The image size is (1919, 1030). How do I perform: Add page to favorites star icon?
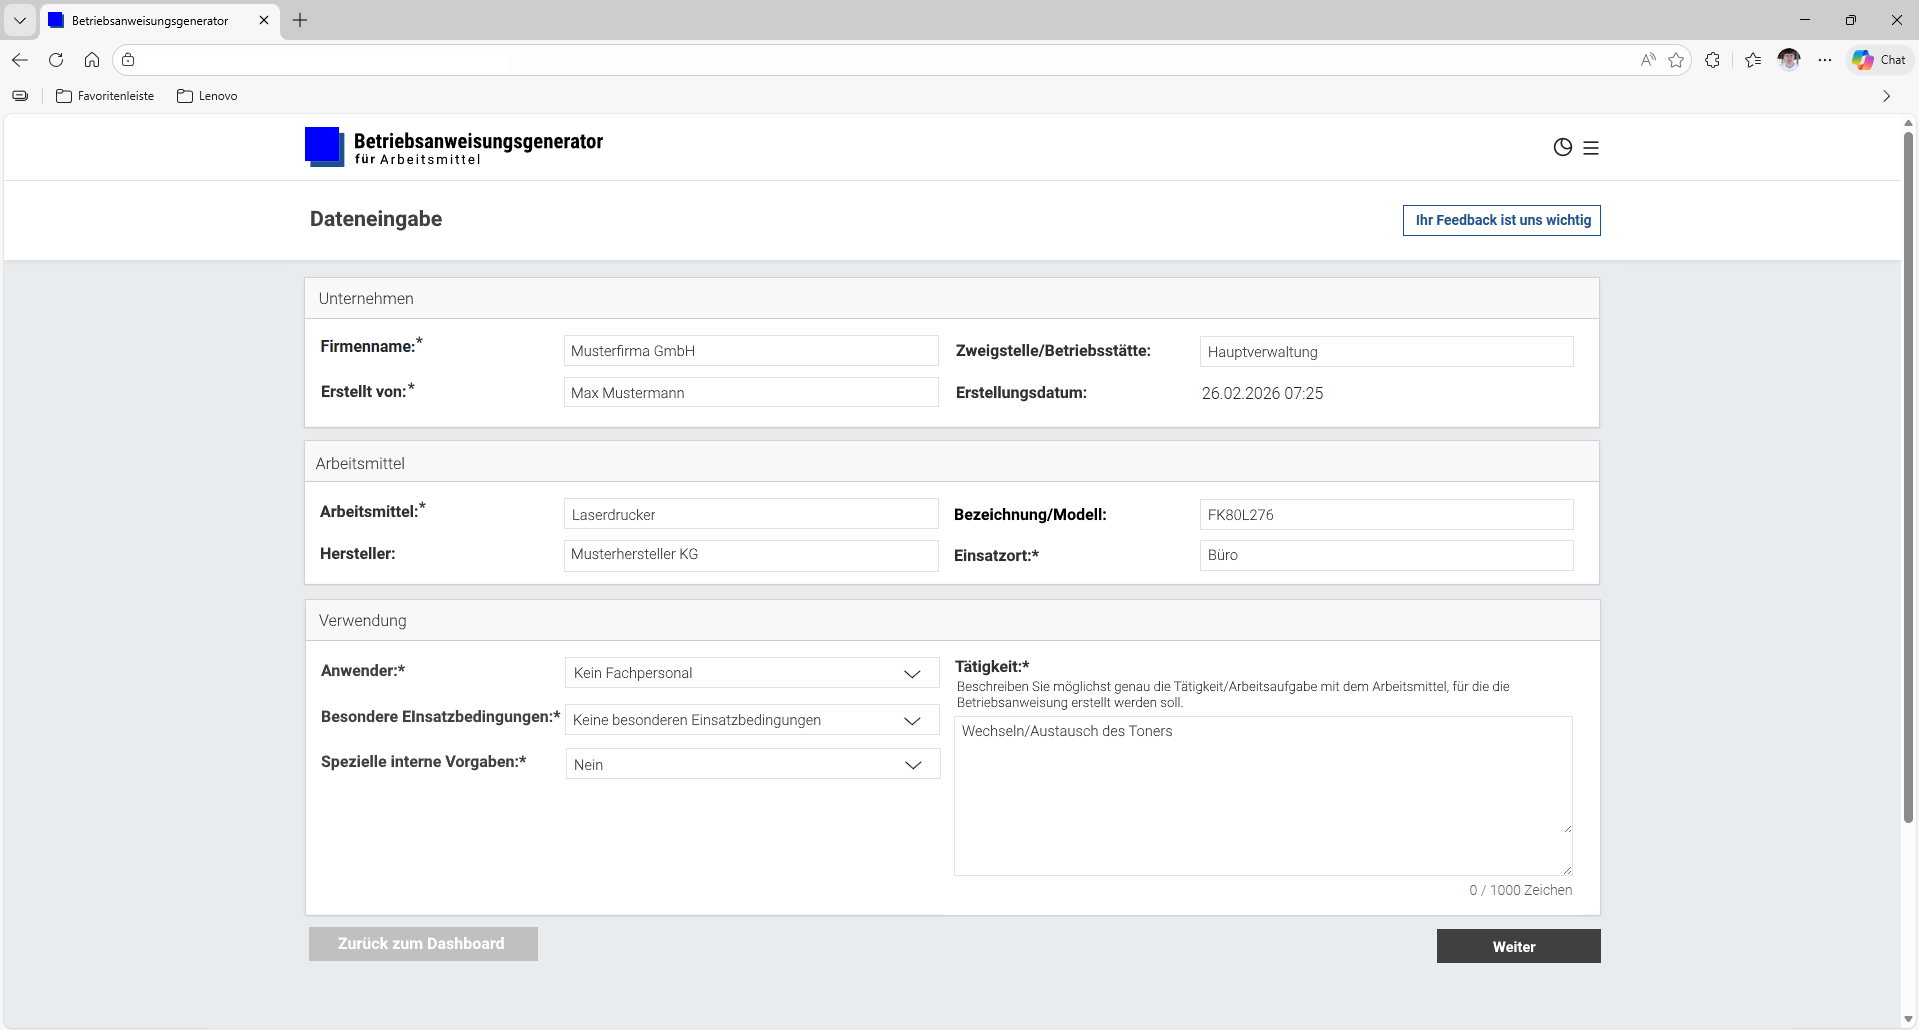(1676, 60)
